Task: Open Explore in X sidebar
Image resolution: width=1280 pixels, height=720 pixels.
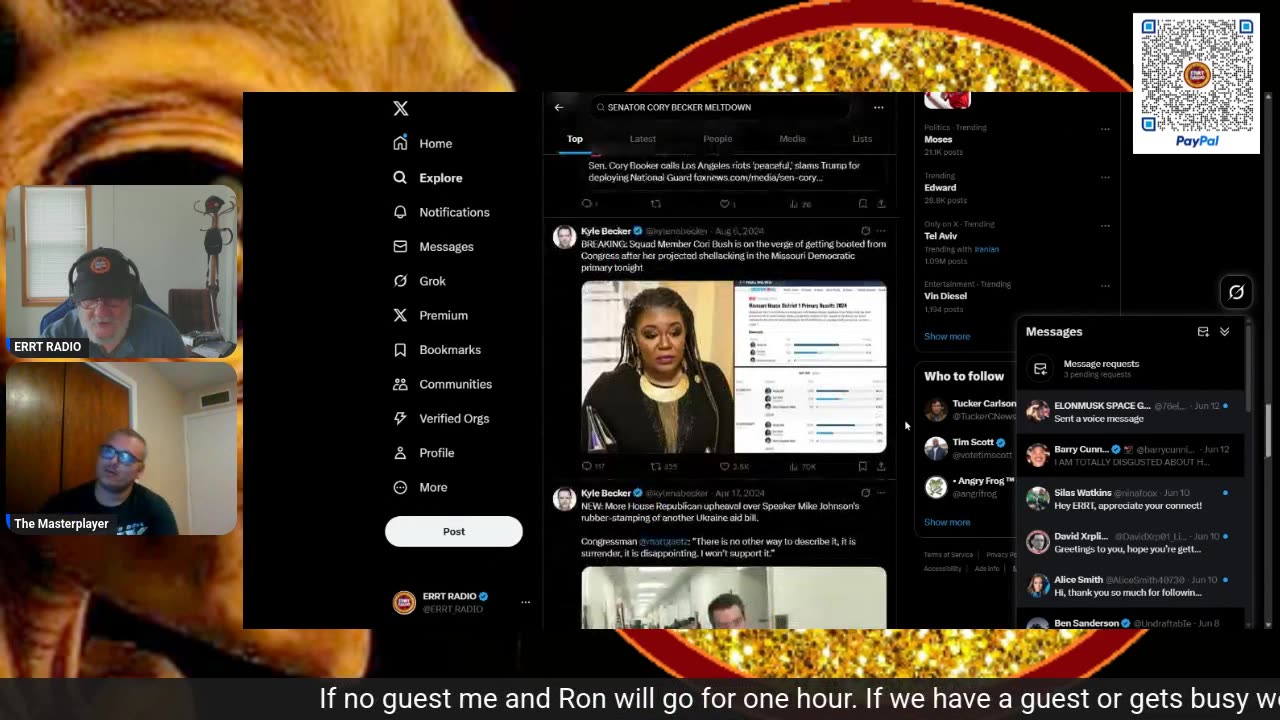Action: point(428,178)
